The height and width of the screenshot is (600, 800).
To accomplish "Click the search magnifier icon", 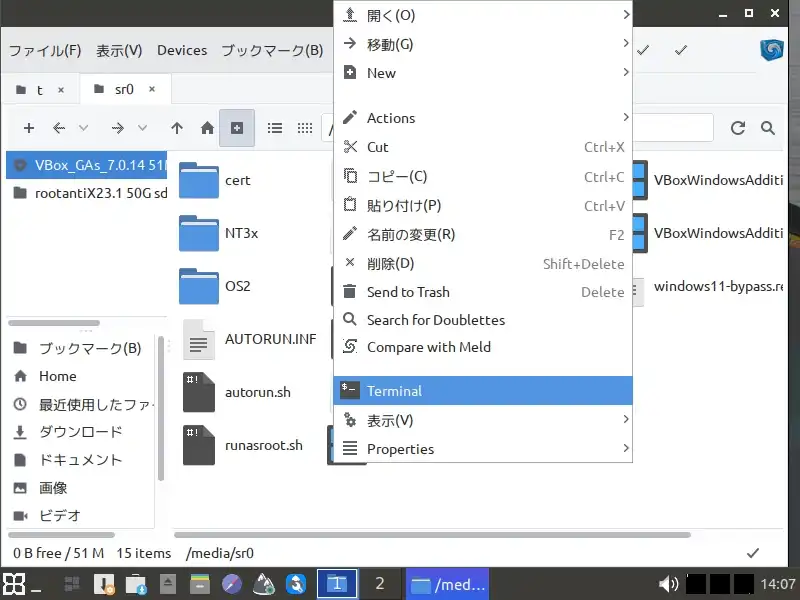I will tap(768, 128).
